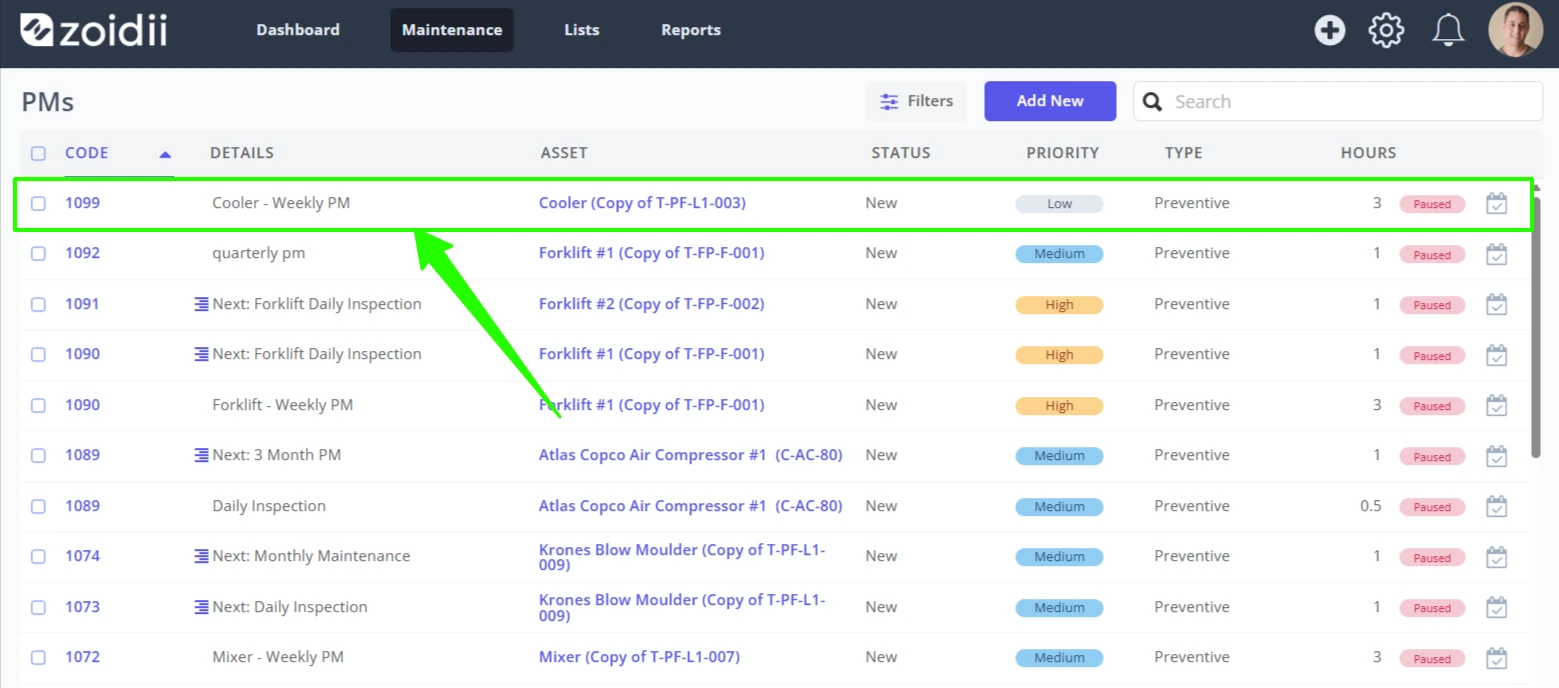Sort by the PRIORITY column header
This screenshot has height=688, width=1559.
[x=1062, y=153]
